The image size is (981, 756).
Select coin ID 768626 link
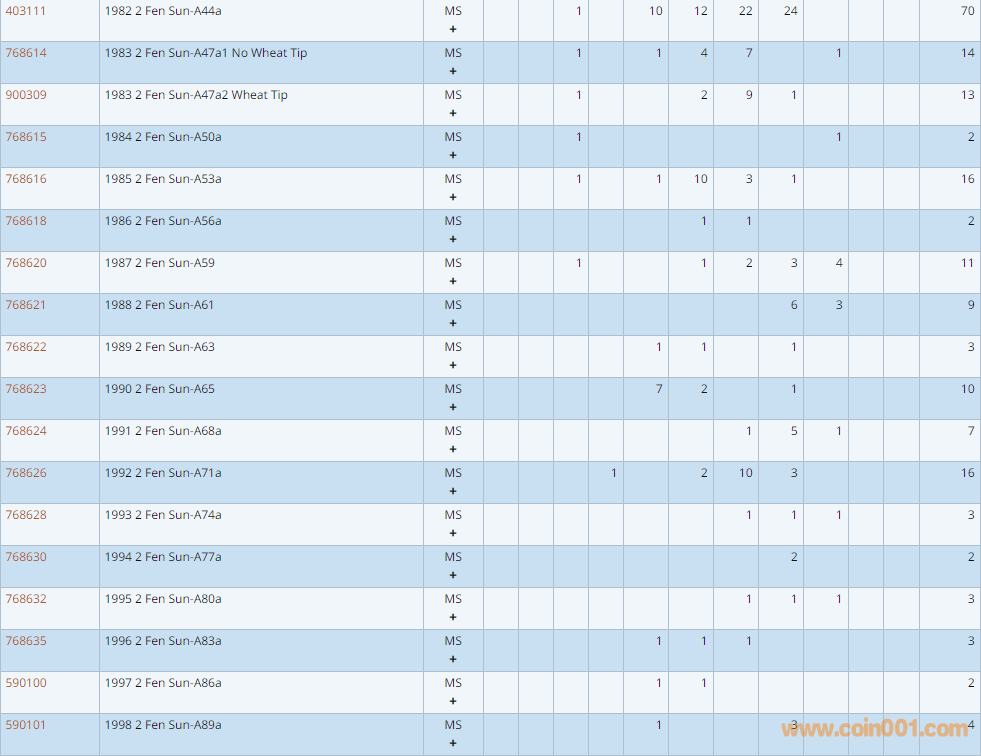(x=25, y=473)
